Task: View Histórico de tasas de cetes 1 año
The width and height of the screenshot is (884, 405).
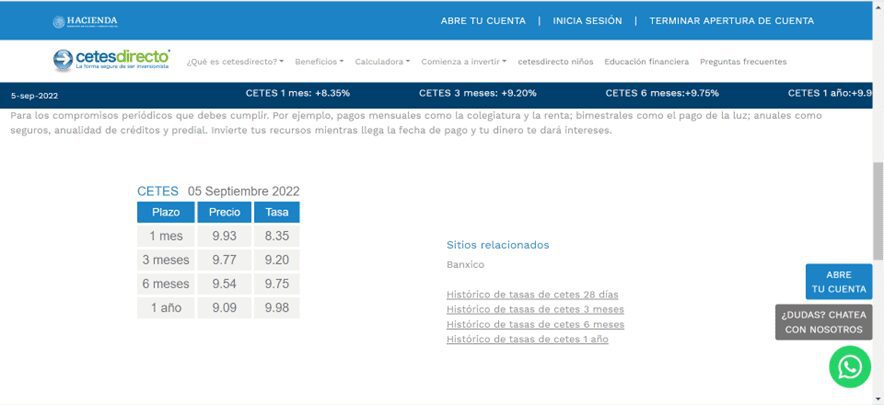Action: (527, 340)
